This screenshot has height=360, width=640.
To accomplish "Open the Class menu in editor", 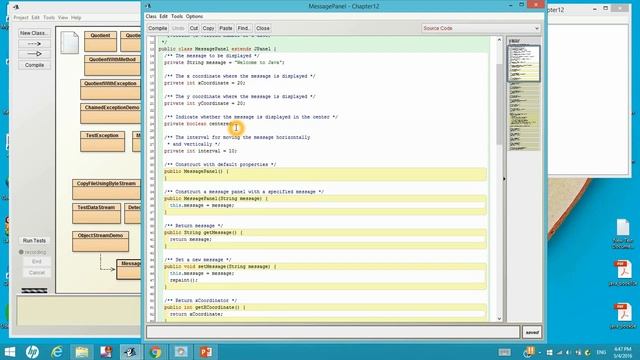I will click(151, 16).
